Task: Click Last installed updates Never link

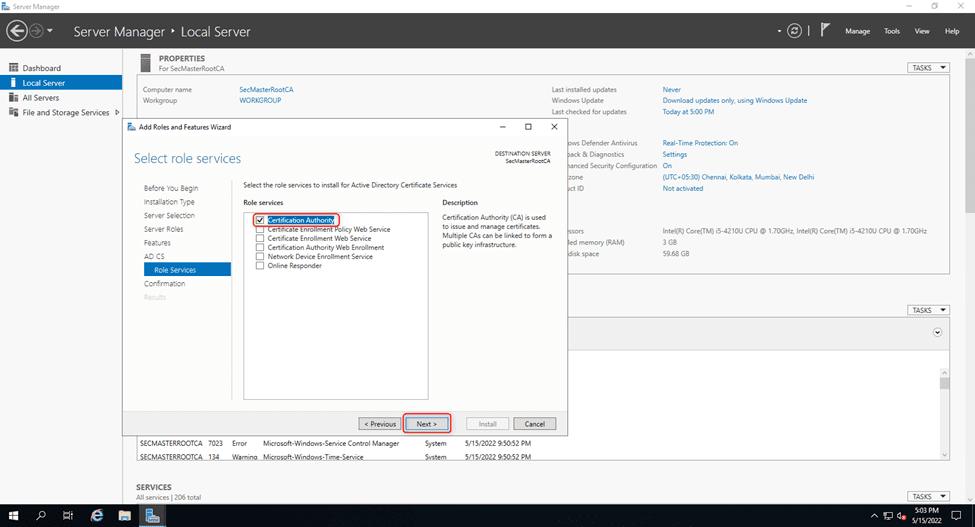Action: point(672,89)
